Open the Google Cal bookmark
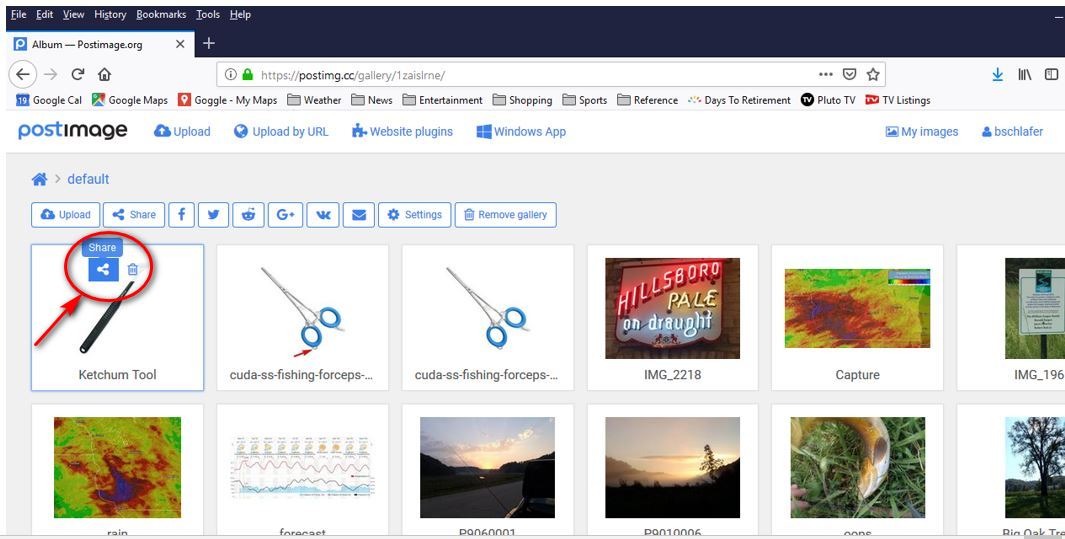1065x539 pixels. 49,100
